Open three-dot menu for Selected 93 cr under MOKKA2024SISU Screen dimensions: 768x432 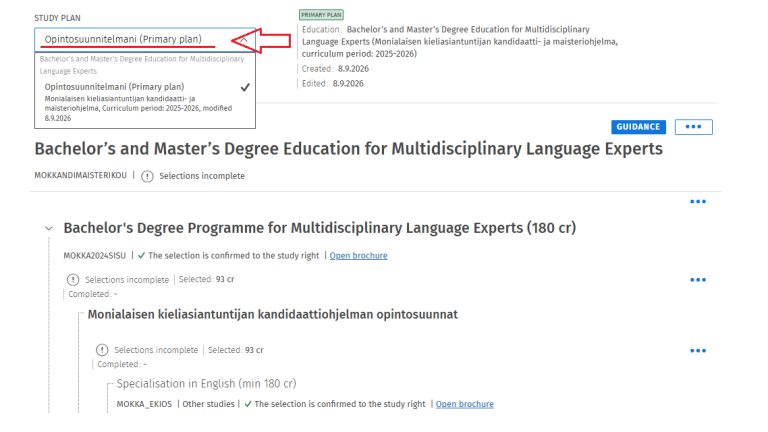tap(698, 280)
